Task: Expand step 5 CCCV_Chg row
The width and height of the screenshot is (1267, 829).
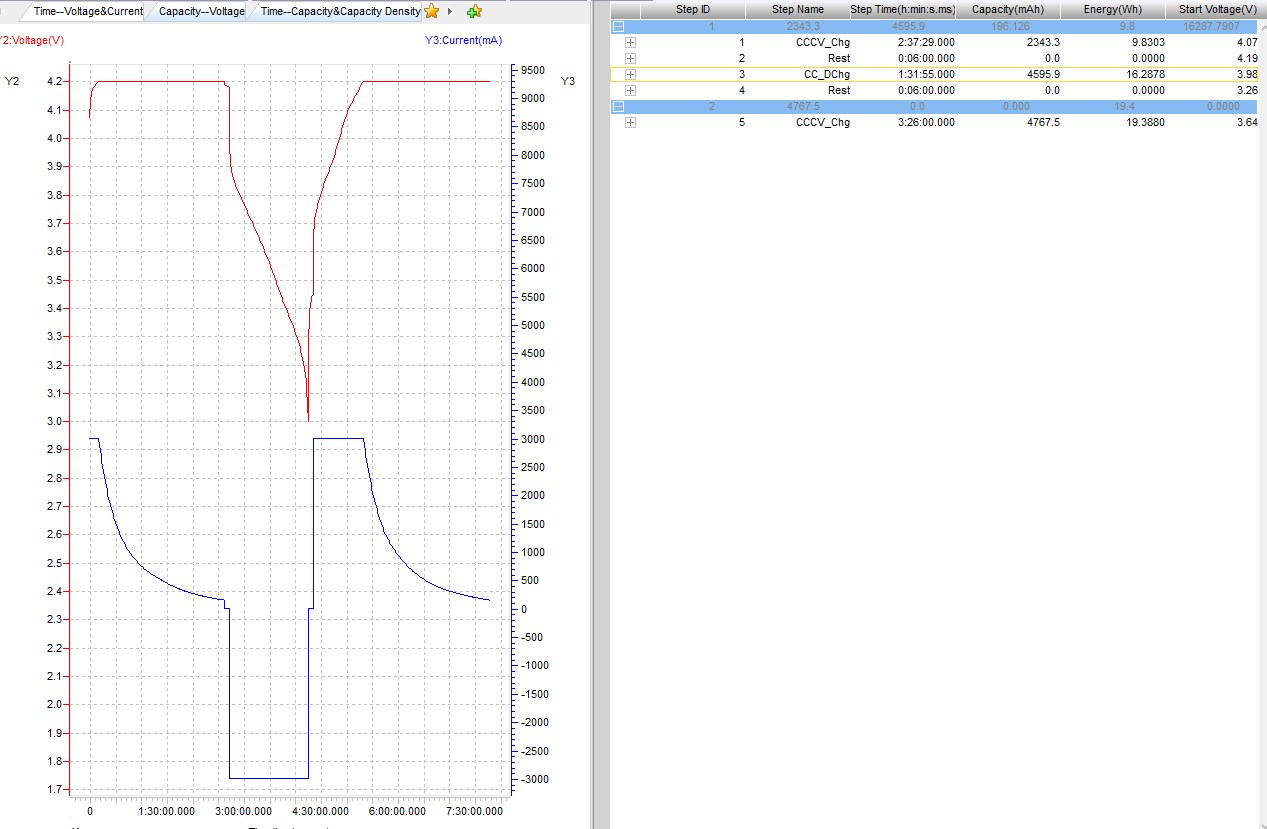Action: tap(630, 122)
